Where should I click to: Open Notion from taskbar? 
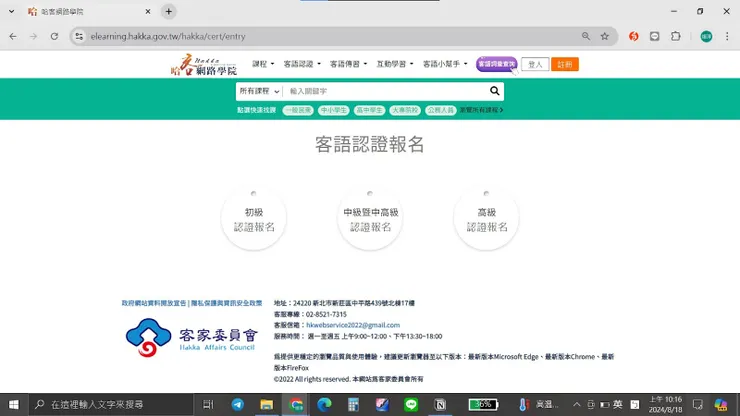(440, 405)
